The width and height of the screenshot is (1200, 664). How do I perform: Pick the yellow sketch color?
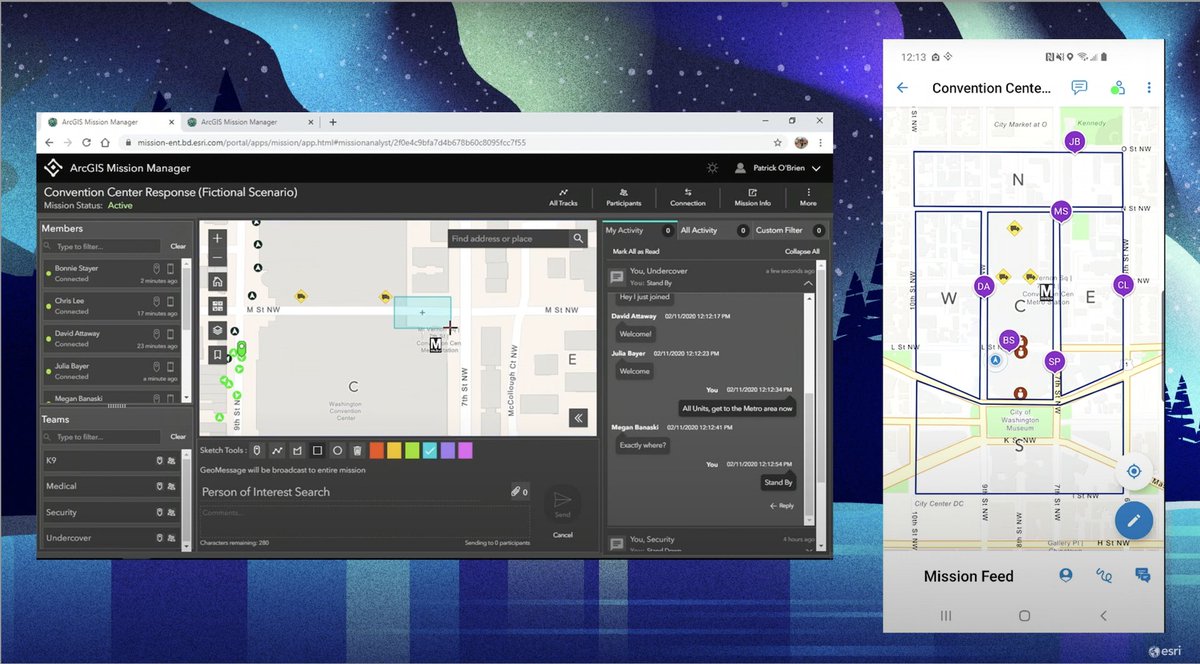394,451
